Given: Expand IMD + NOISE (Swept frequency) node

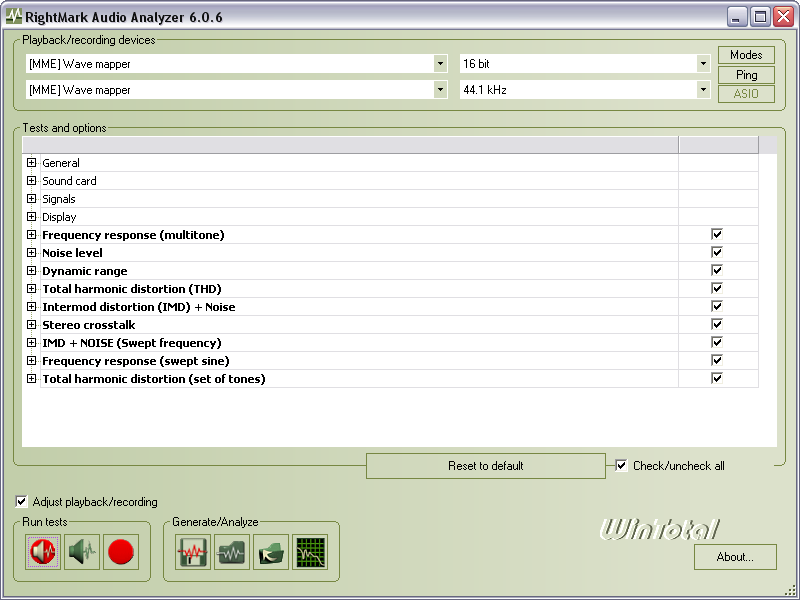Looking at the screenshot, I should tap(32, 342).
